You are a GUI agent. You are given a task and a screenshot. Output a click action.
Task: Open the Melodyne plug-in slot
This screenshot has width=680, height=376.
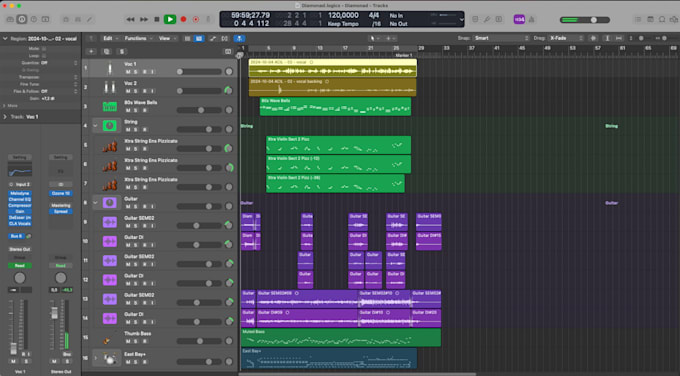(x=20, y=193)
